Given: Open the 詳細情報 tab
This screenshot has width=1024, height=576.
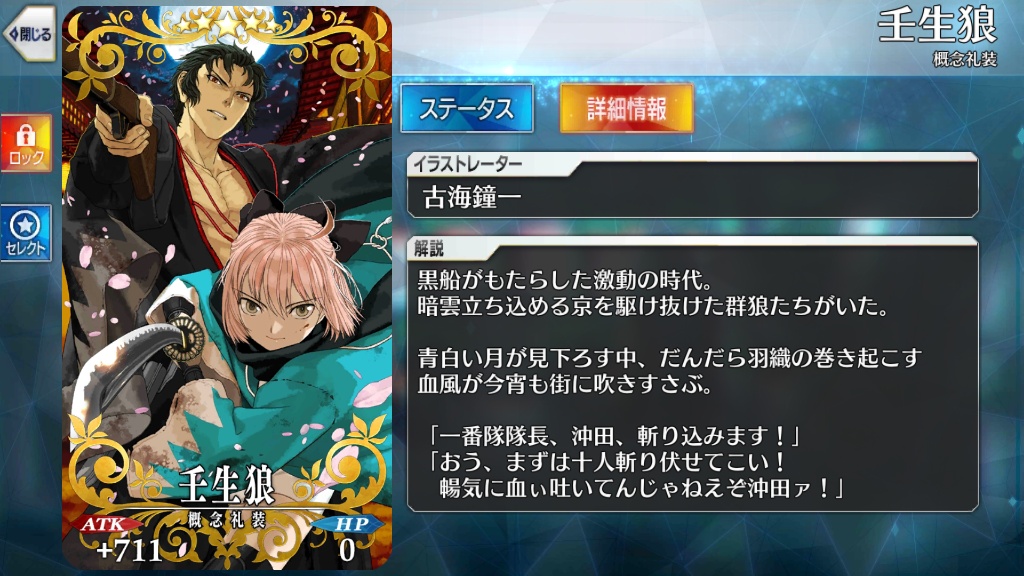Looking at the screenshot, I should point(626,108).
